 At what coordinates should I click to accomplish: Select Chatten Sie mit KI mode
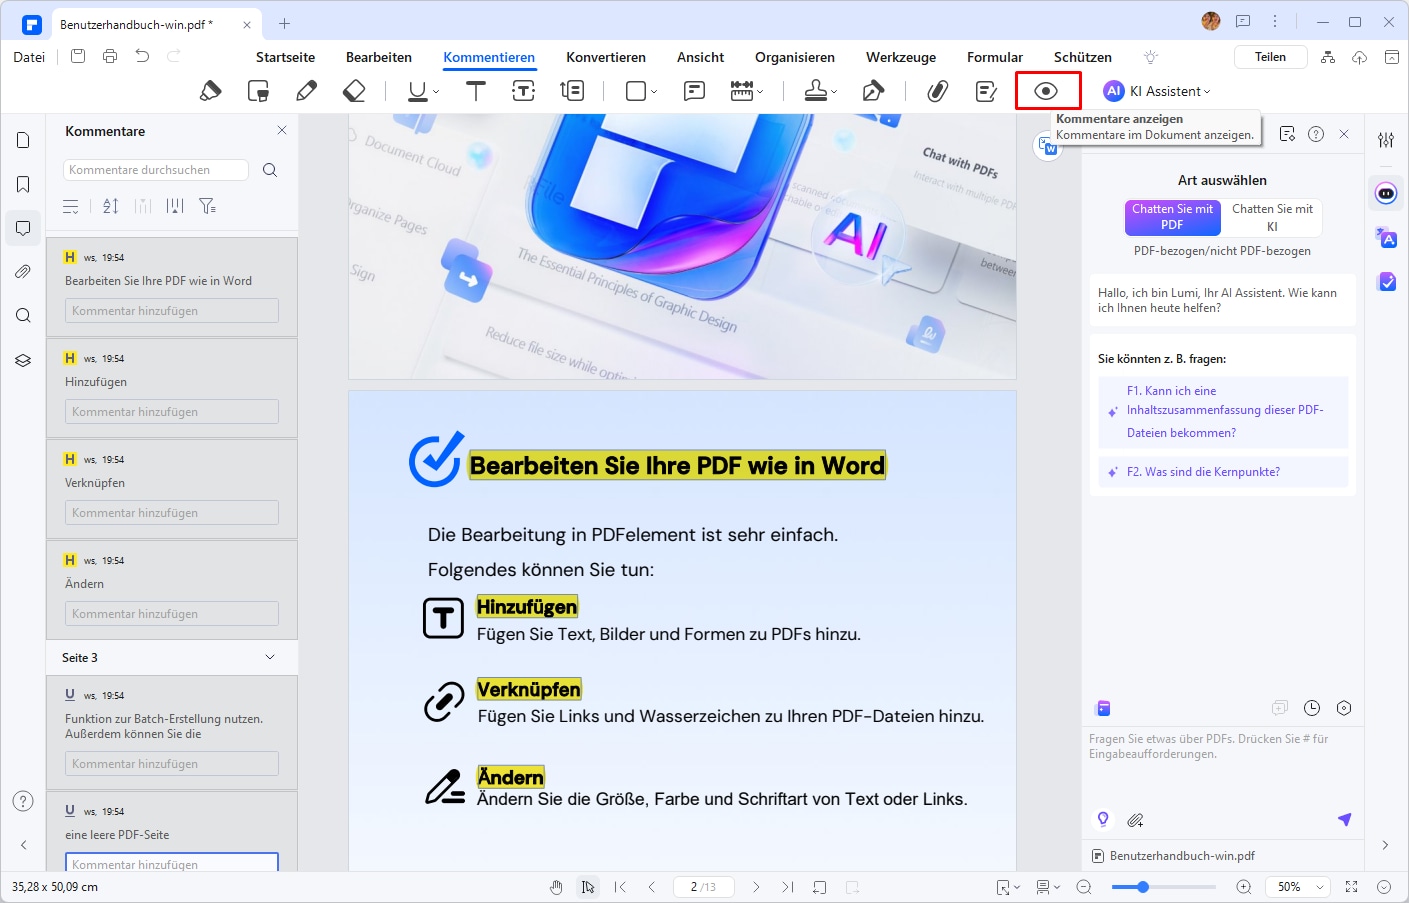pos(1272,217)
